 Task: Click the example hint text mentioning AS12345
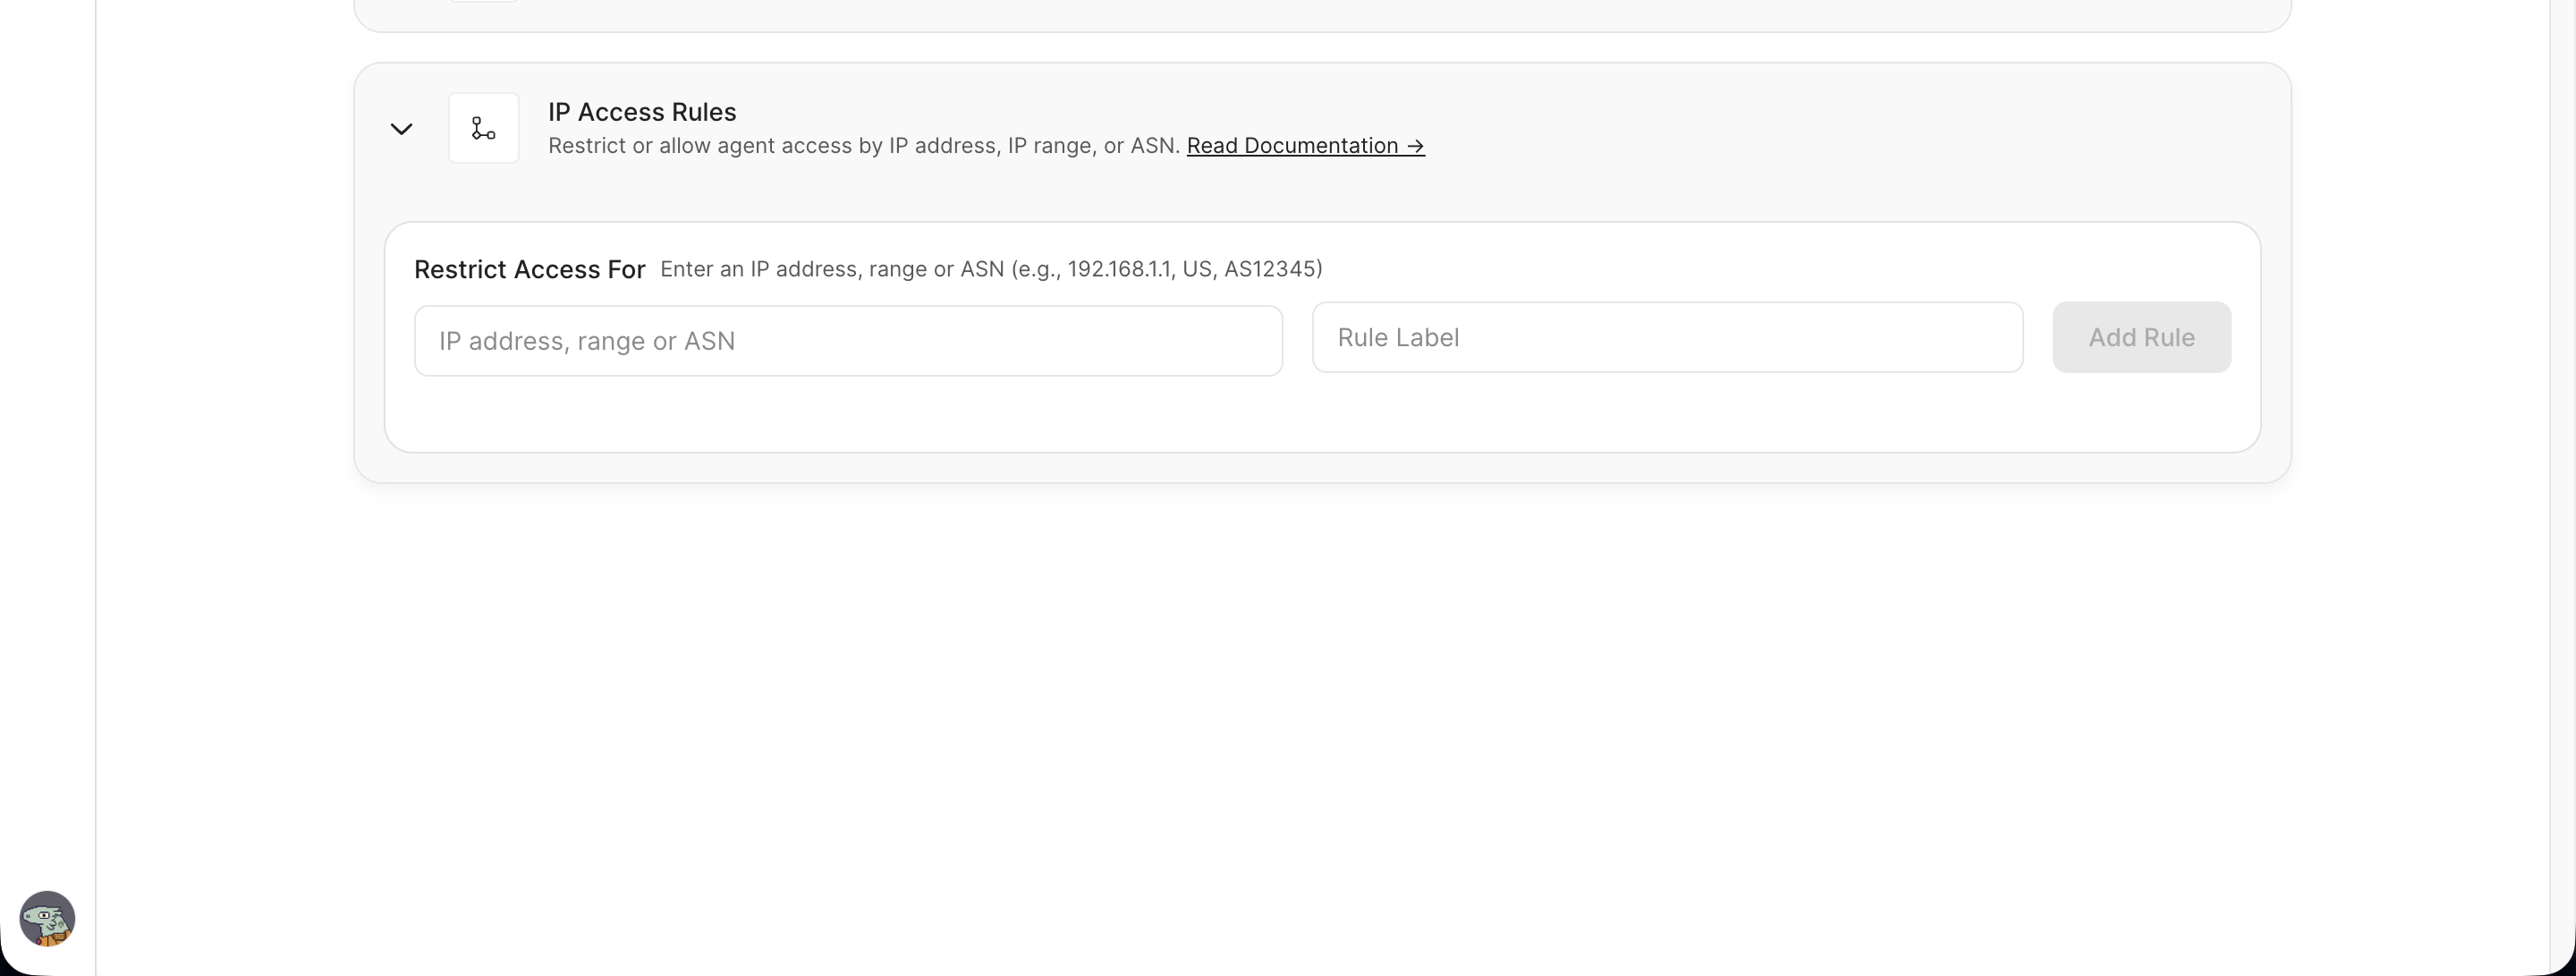coord(991,269)
